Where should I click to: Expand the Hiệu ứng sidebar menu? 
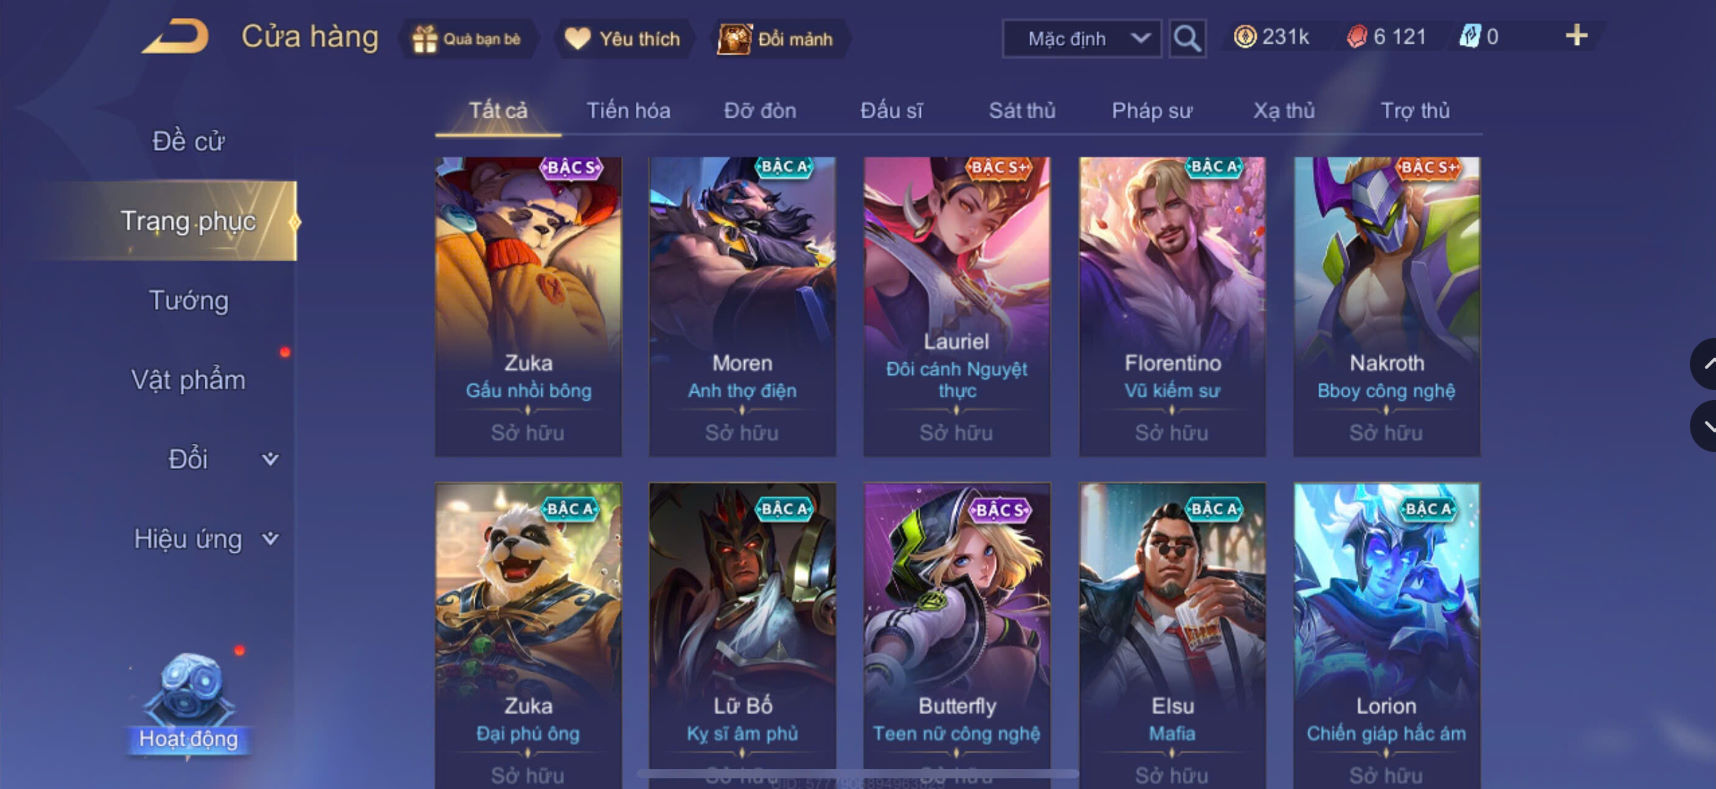point(207,539)
